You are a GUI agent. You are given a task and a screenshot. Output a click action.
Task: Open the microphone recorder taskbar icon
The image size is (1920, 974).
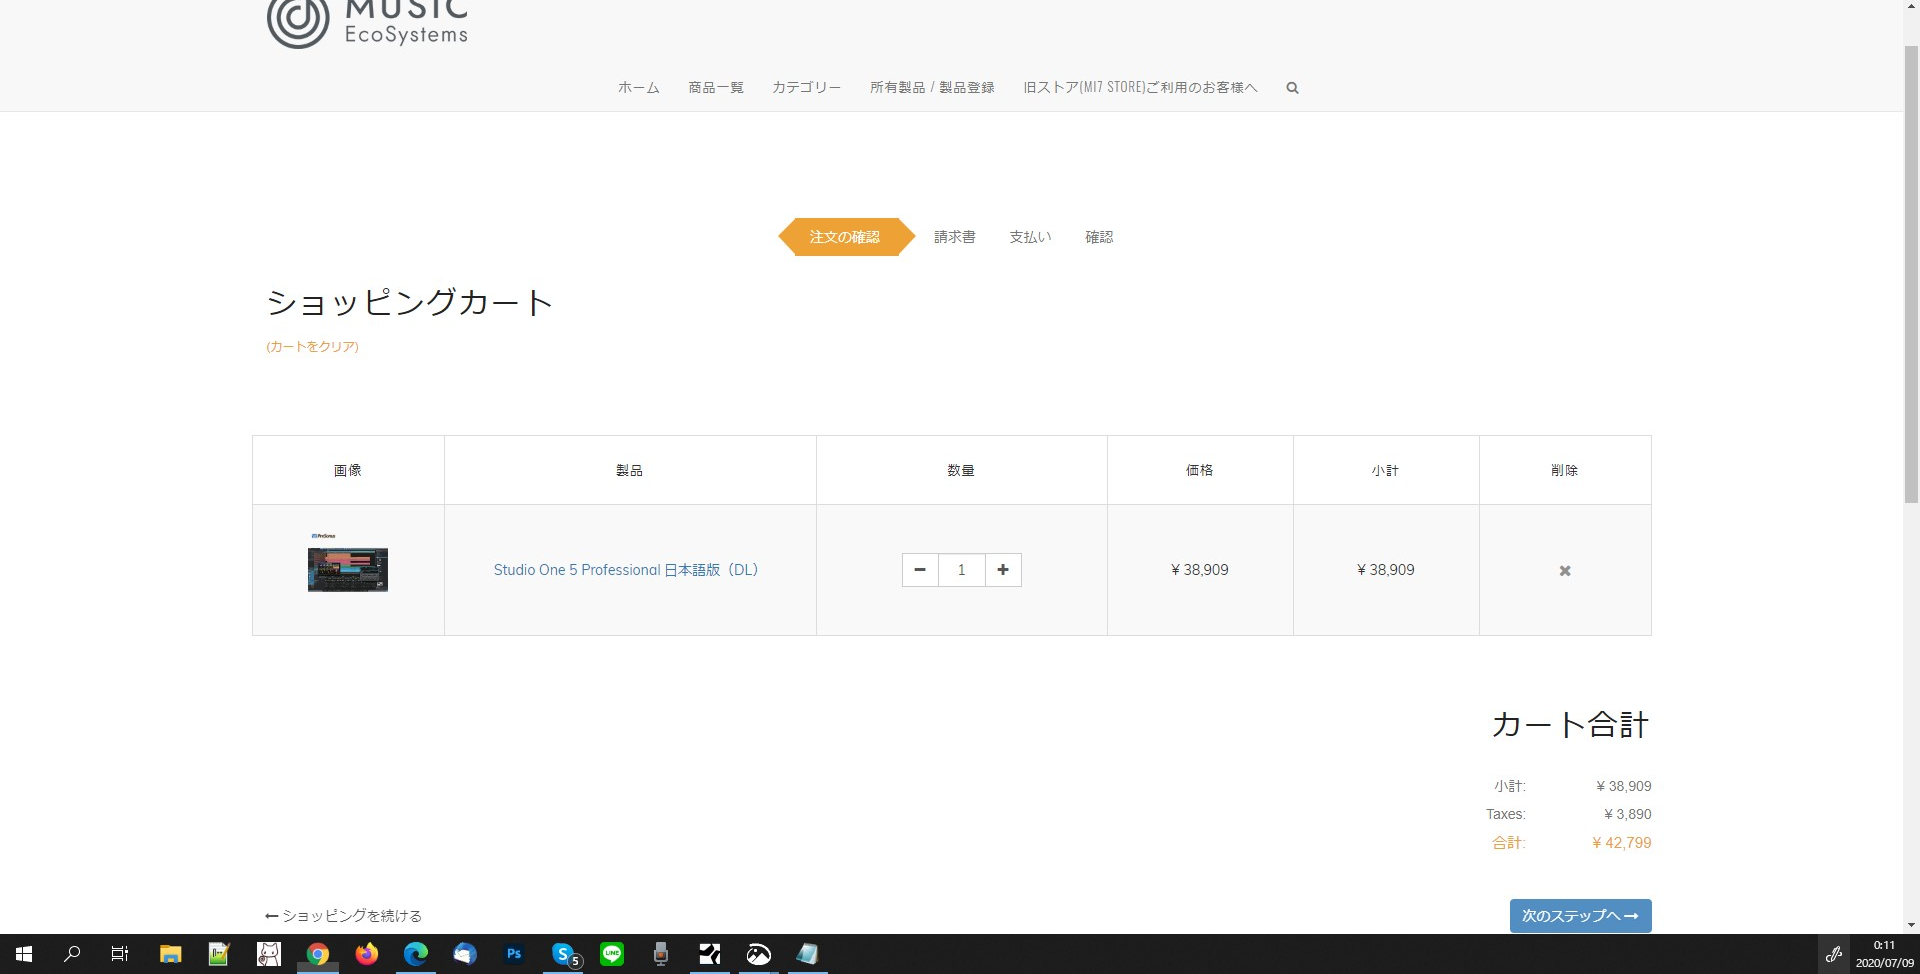(x=661, y=954)
